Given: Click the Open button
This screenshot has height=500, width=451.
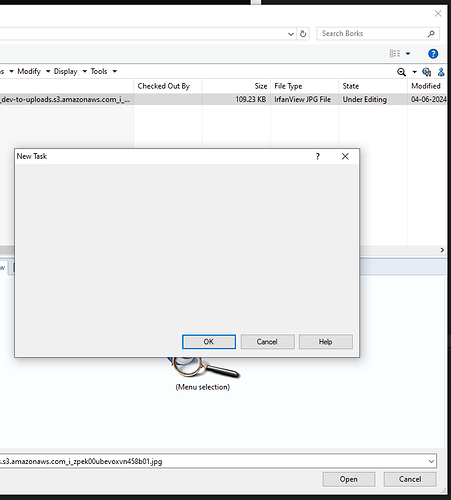Looking at the screenshot, I should click(x=349, y=479).
